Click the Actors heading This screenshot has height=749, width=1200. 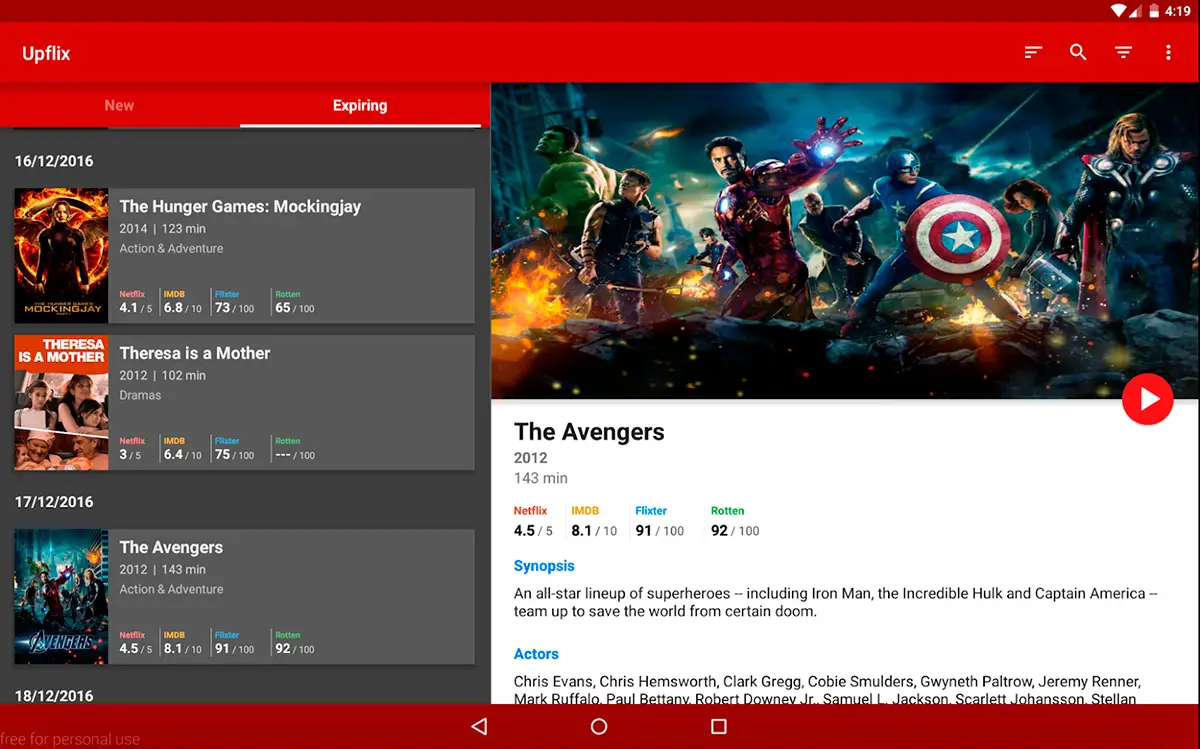click(536, 654)
